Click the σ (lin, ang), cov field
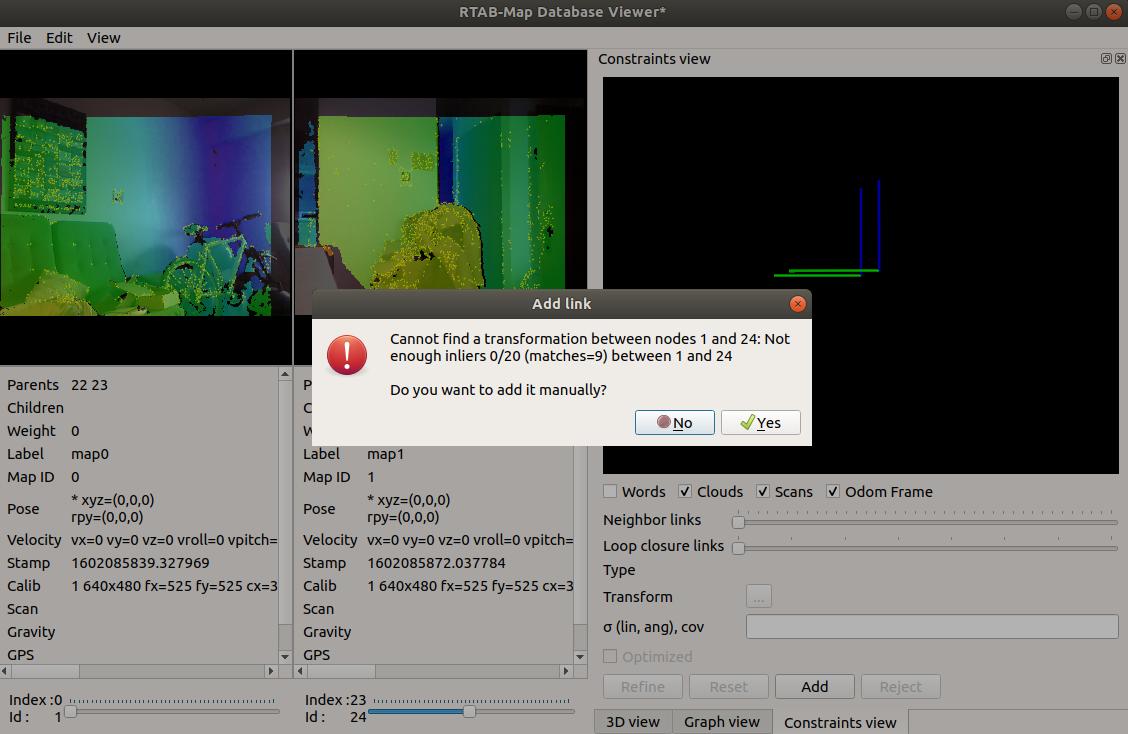The height and width of the screenshot is (734, 1128). pyautogui.click(x=931, y=627)
